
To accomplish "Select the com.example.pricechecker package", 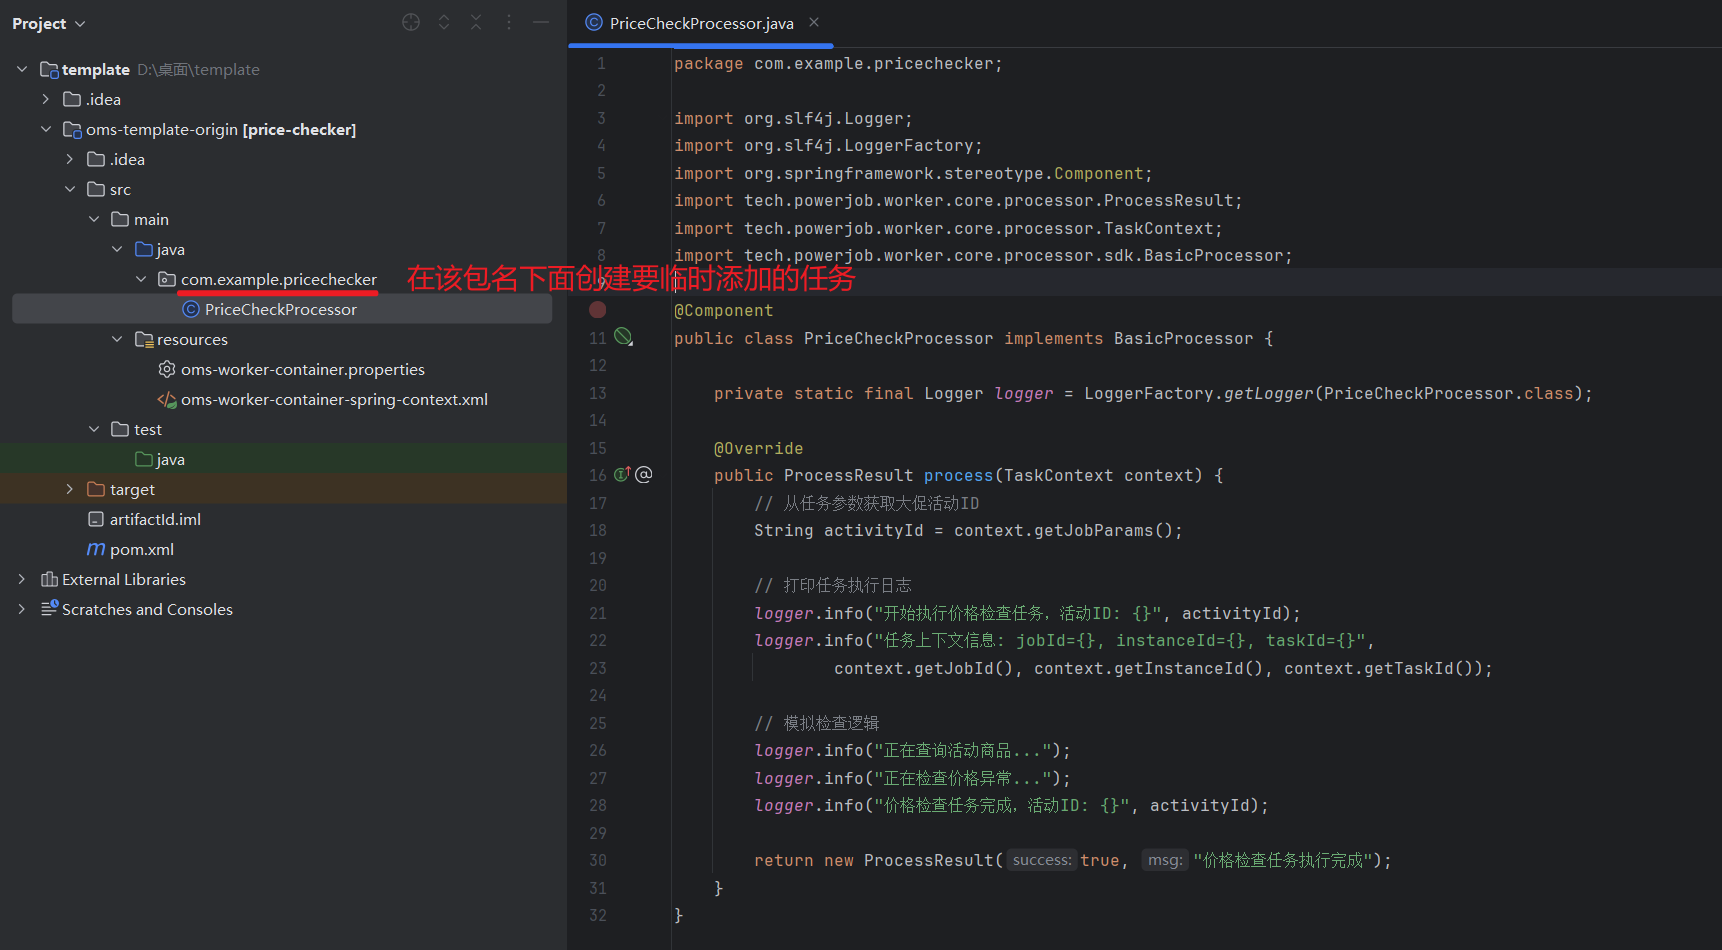I will click(x=279, y=279).
